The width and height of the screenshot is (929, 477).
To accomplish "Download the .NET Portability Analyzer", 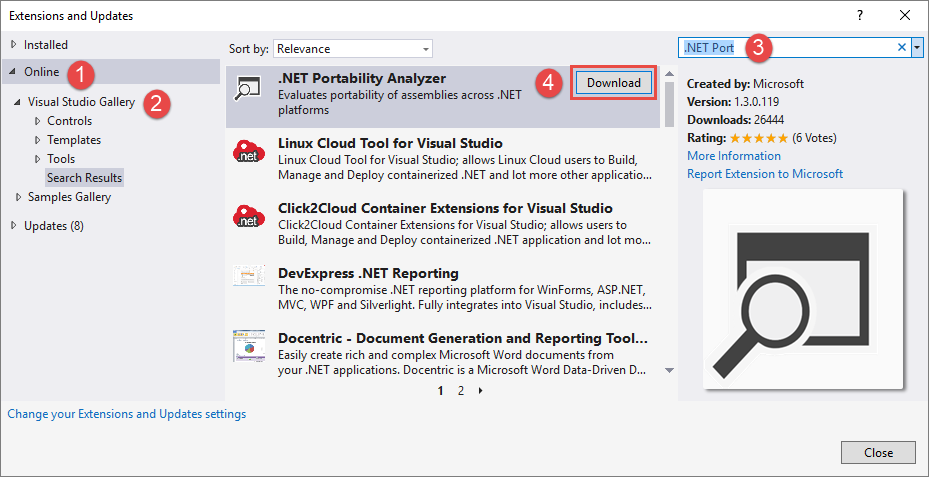I will coord(613,83).
